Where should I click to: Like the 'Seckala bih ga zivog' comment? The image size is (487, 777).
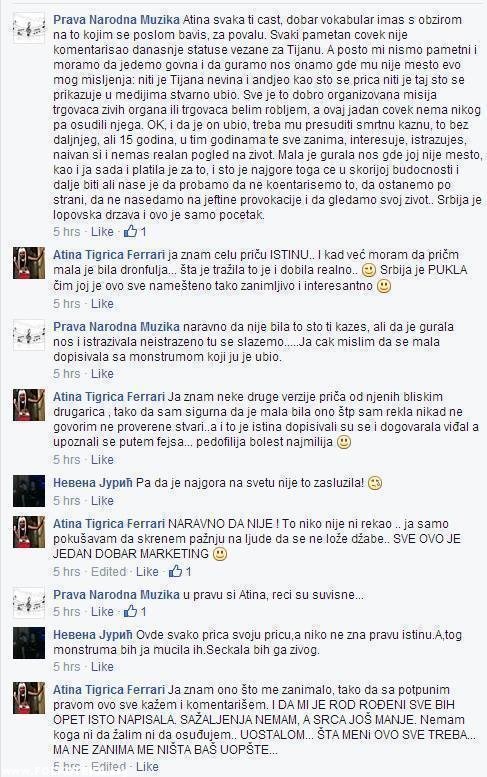[102, 666]
